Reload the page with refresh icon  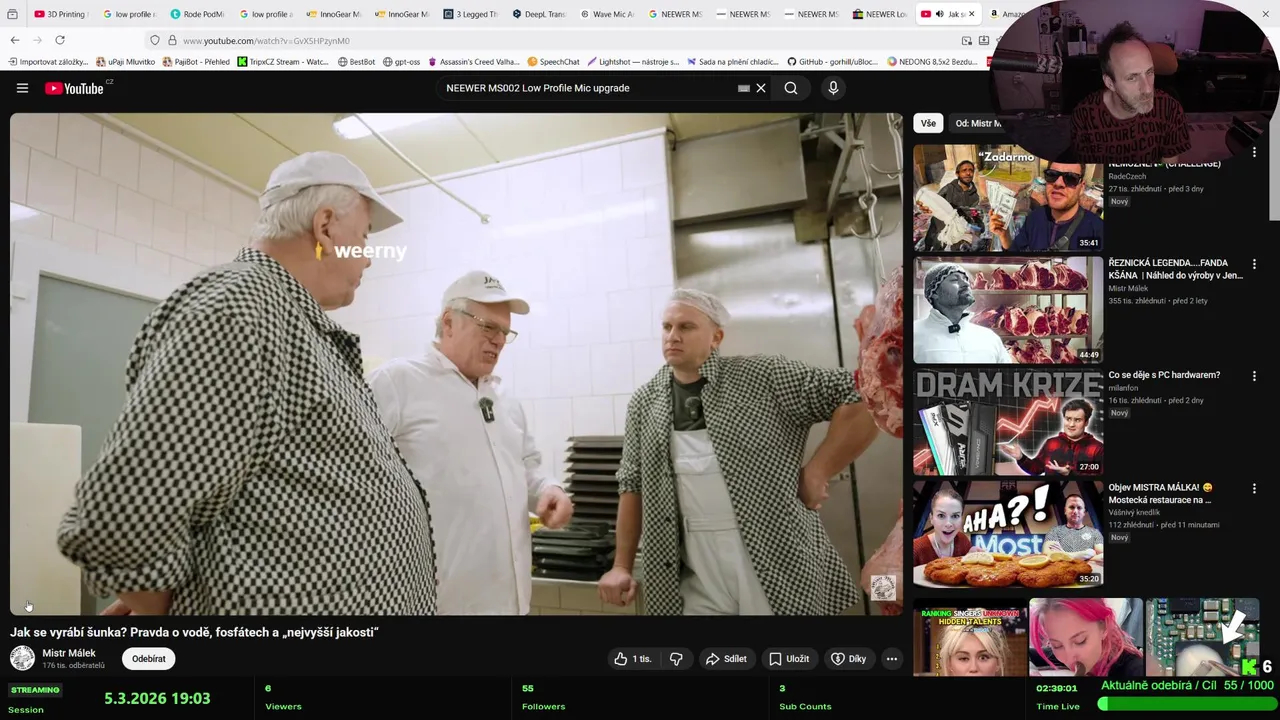click(x=60, y=40)
